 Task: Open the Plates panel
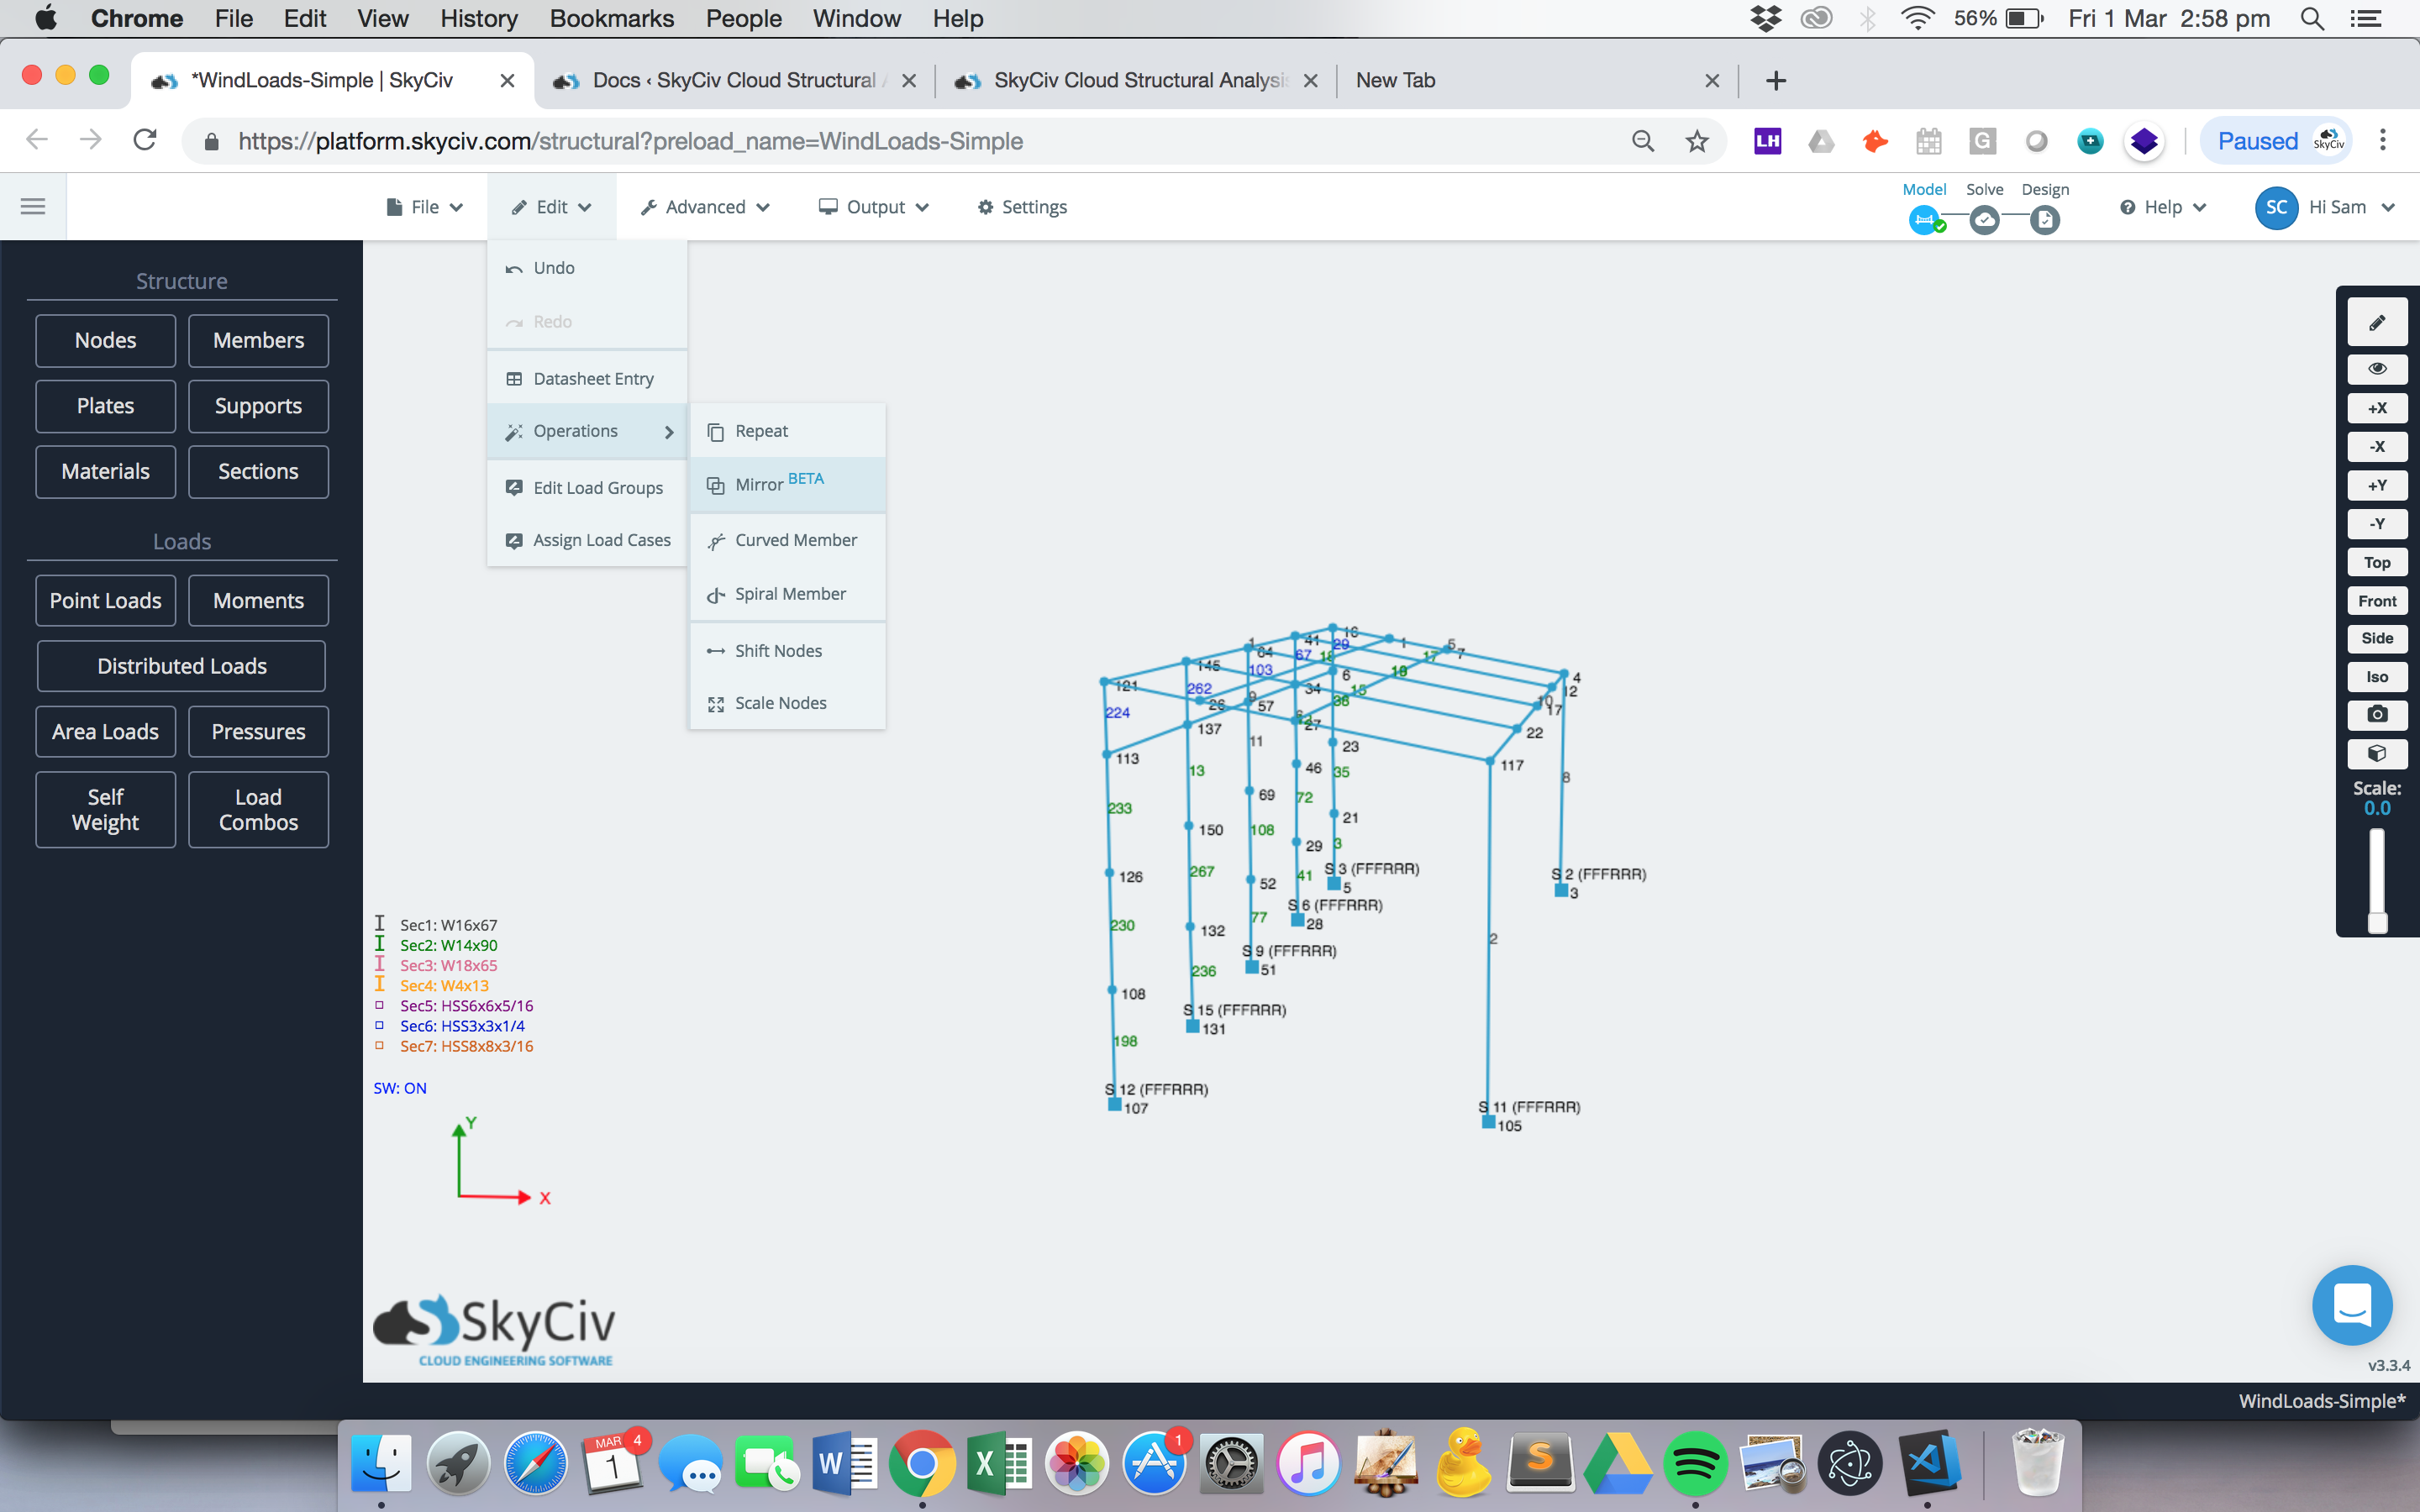click(105, 406)
